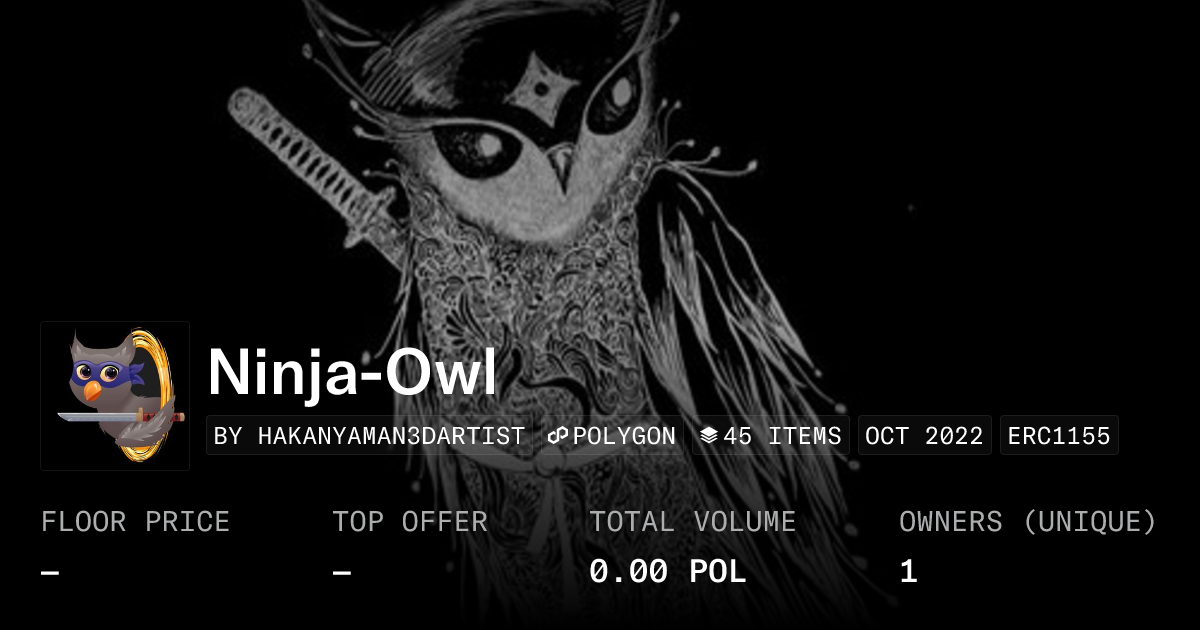This screenshot has height=630, width=1200.
Task: Click the OCT 2022 creation date badge
Action: [924, 436]
